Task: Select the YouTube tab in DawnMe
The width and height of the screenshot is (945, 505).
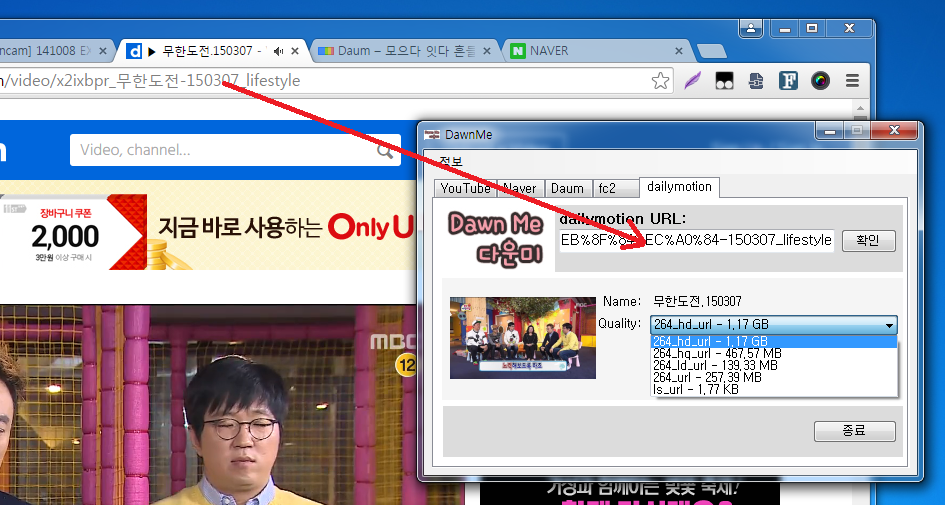Action: (465, 189)
